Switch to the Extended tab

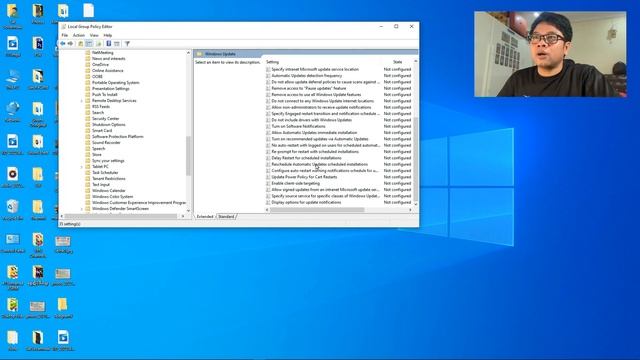(x=205, y=216)
